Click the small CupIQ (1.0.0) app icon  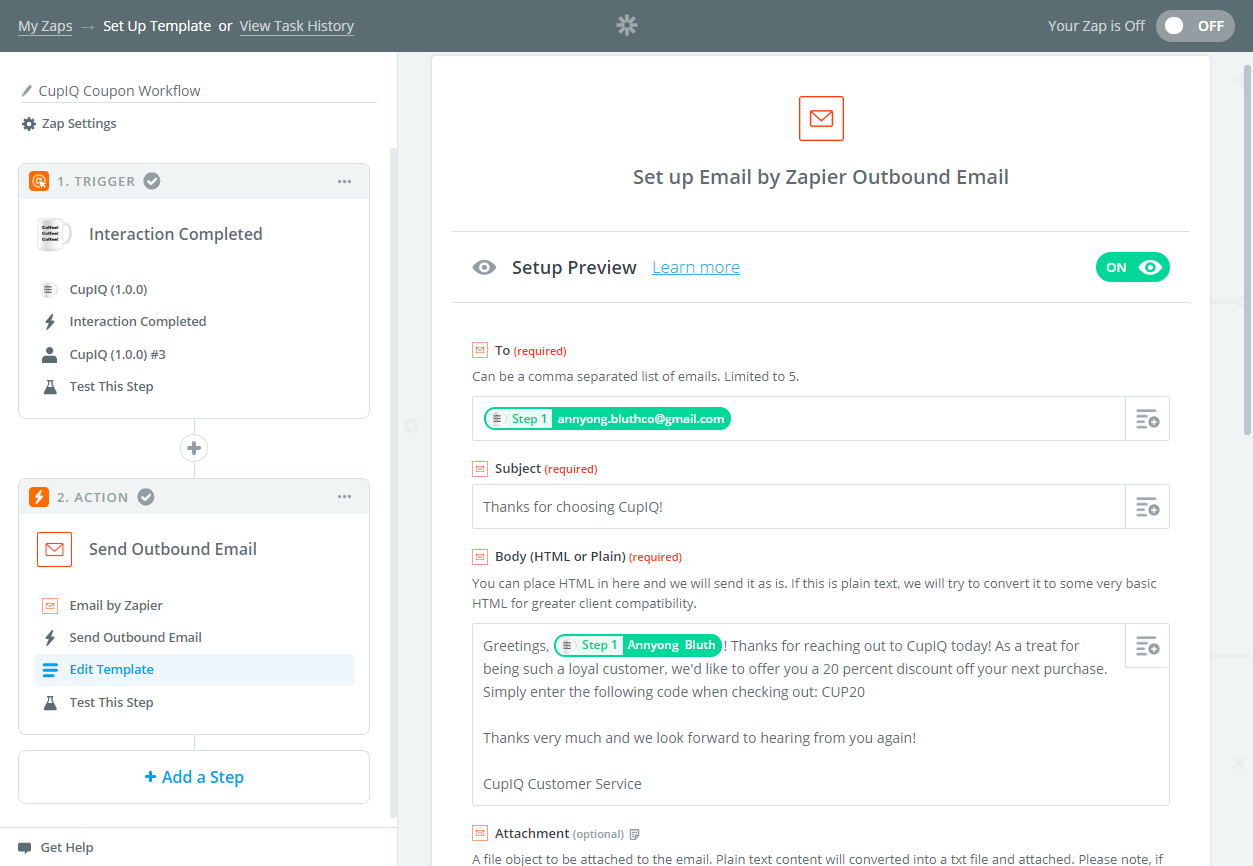coord(49,290)
